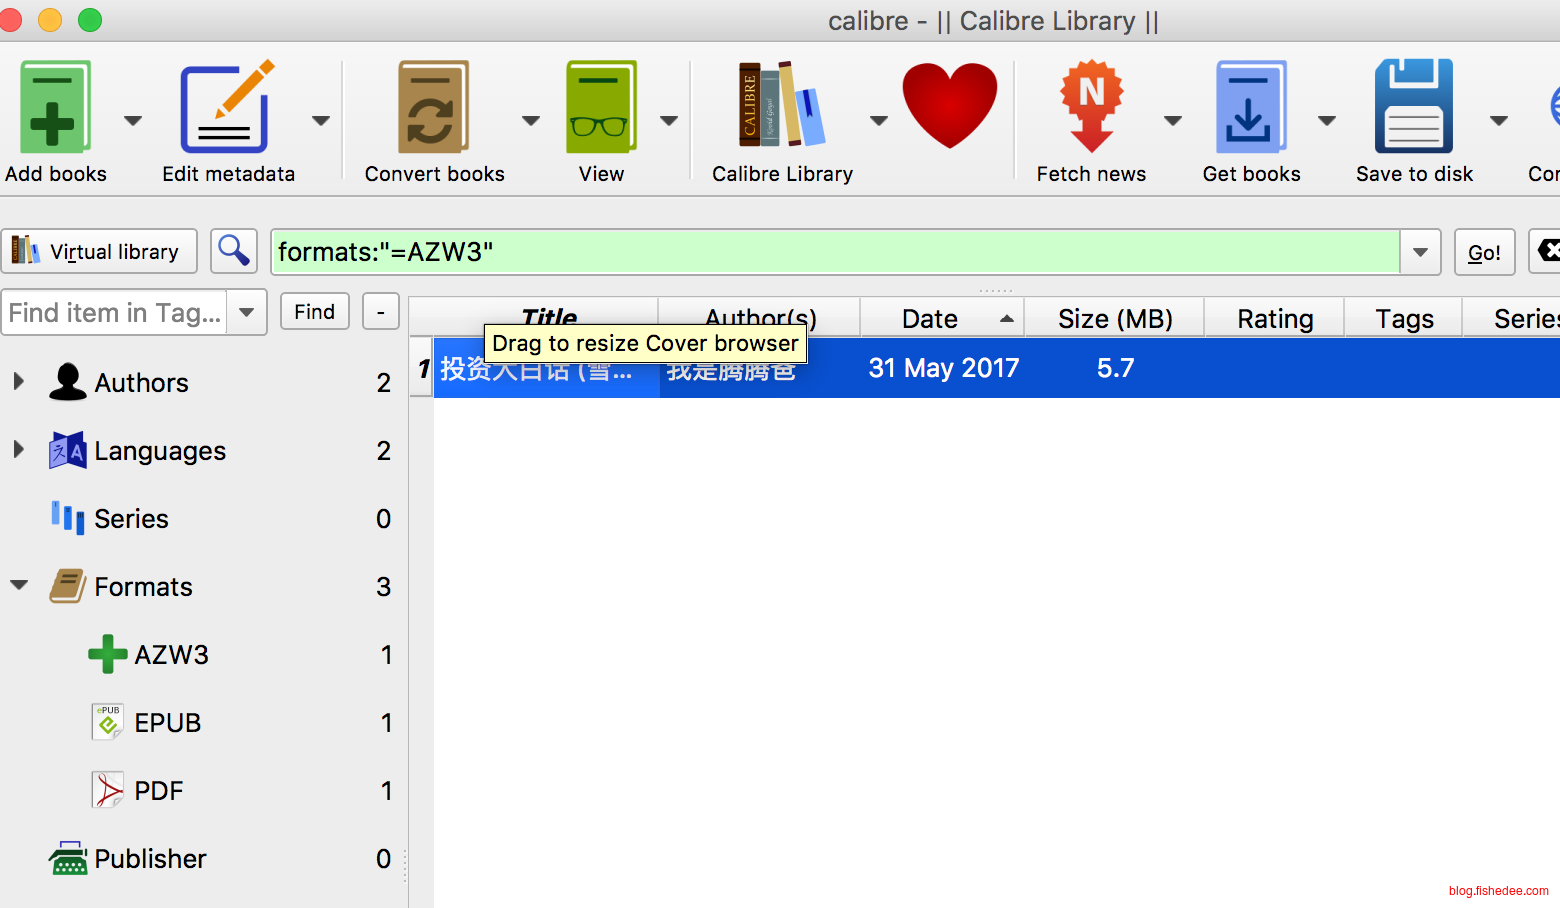Image resolution: width=1560 pixels, height=908 pixels.
Task: Sort by the Size (MB) column header
Action: click(1114, 318)
